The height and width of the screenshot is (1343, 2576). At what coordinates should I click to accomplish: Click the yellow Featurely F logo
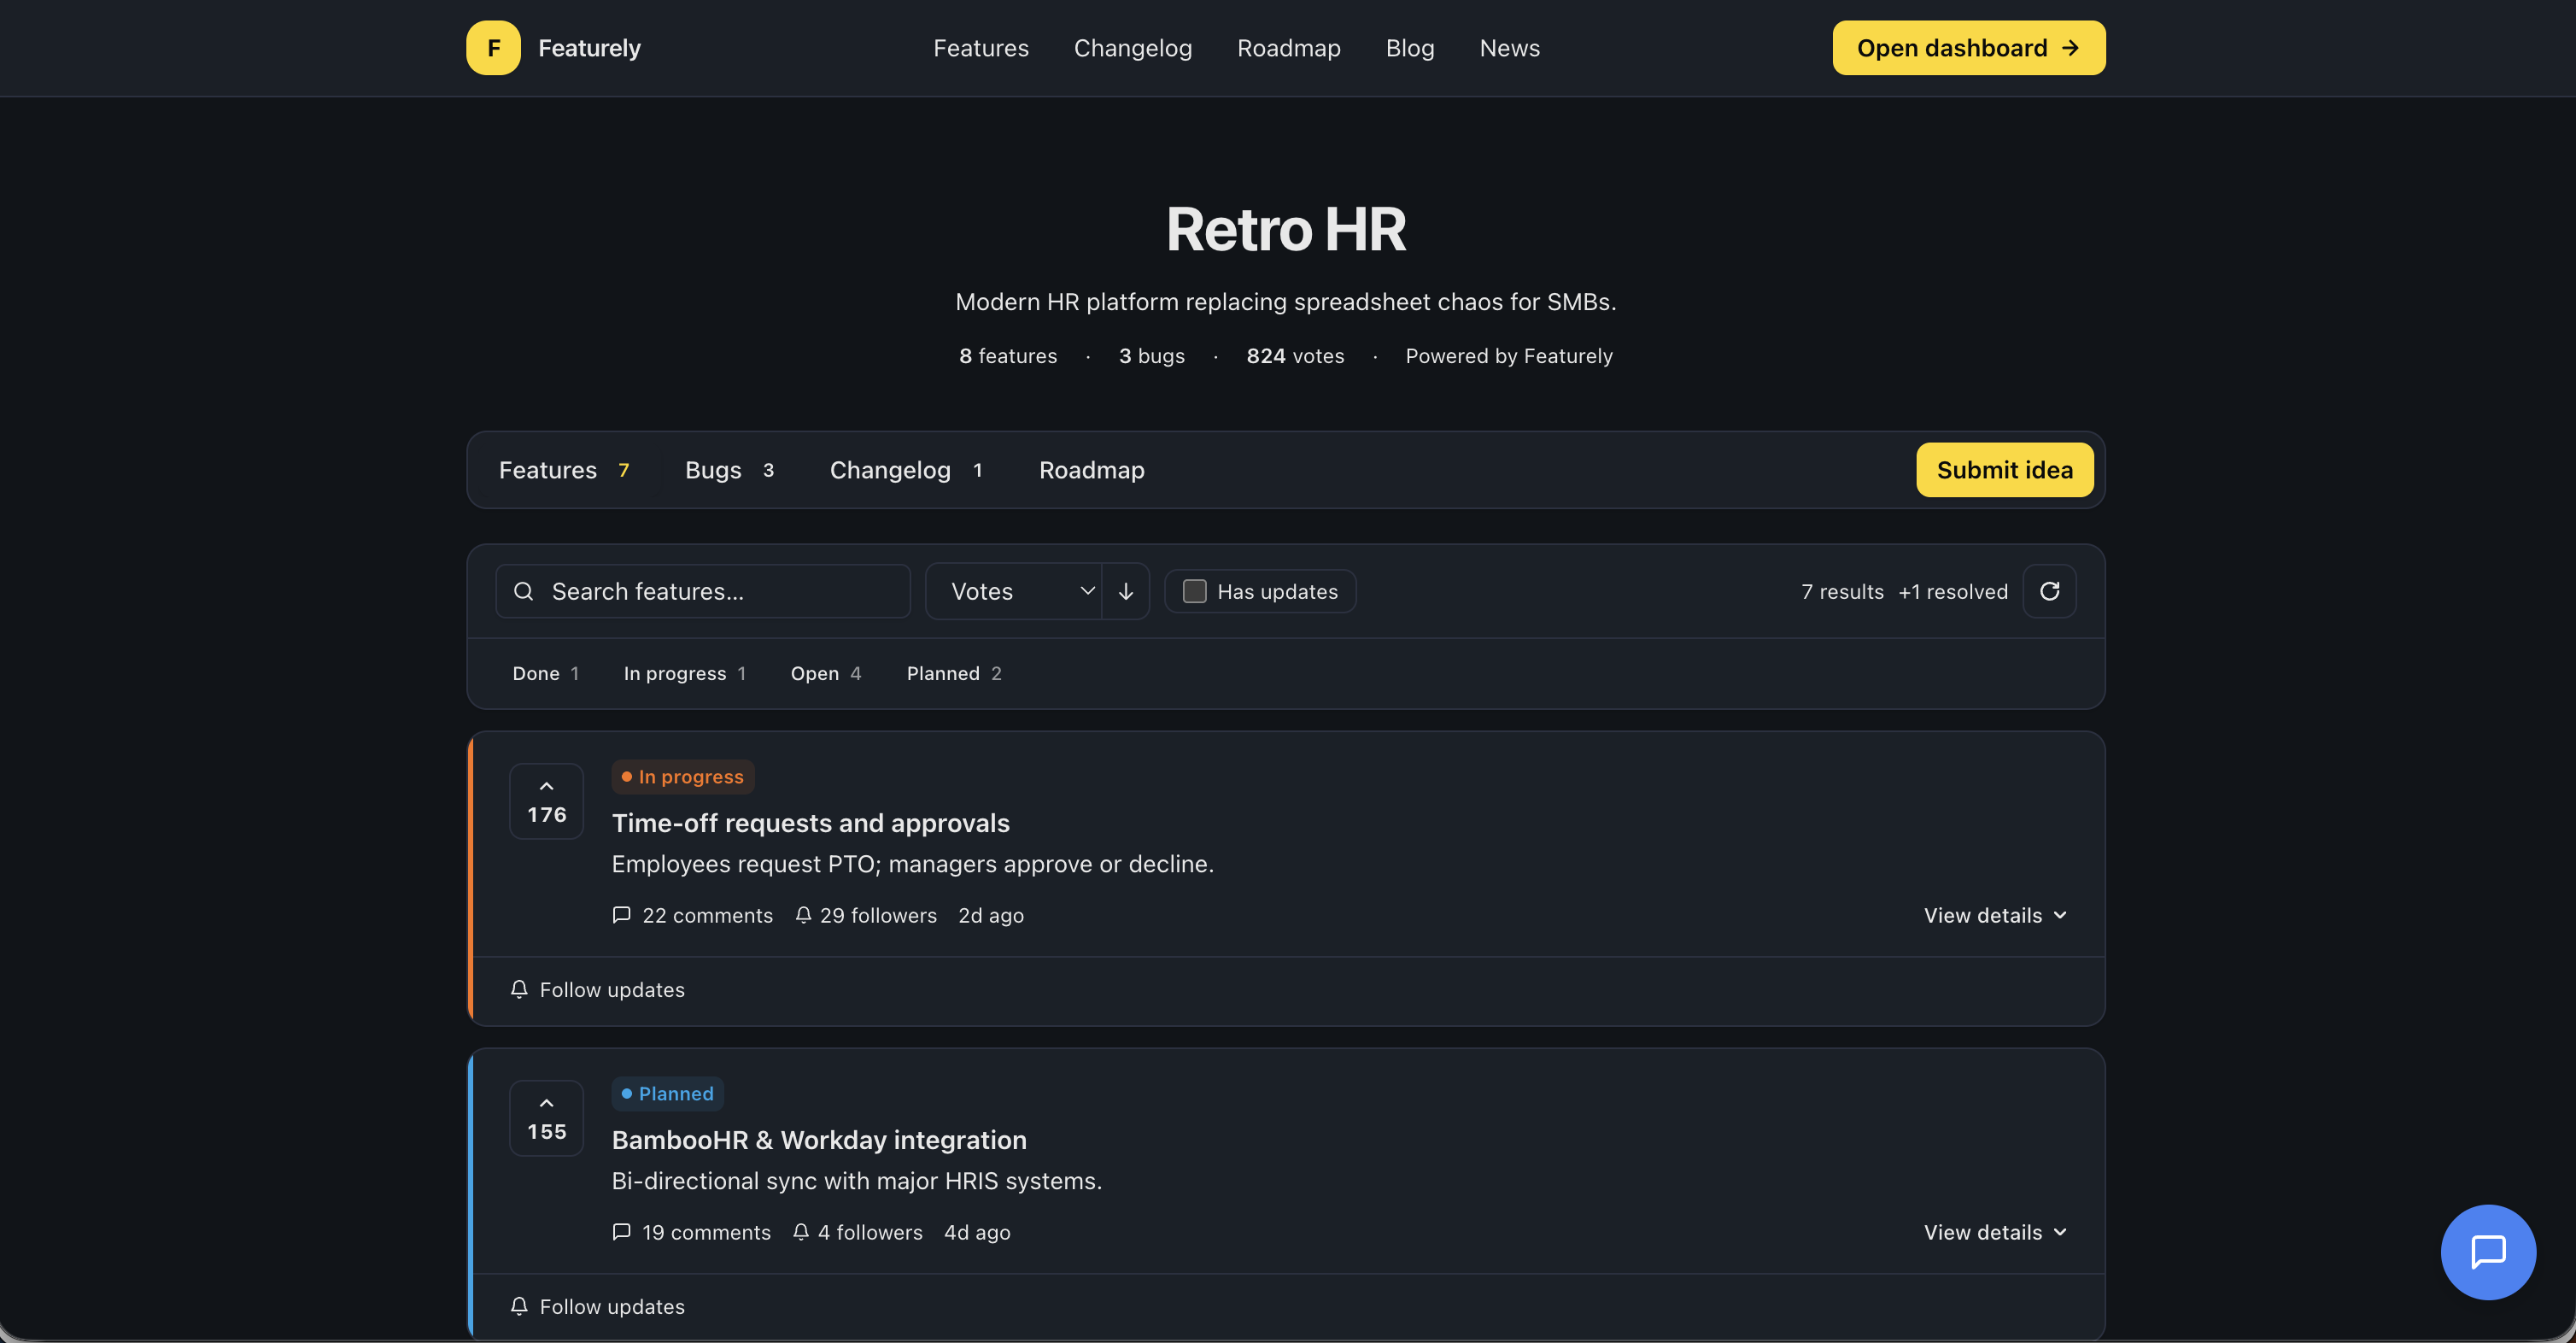click(493, 48)
